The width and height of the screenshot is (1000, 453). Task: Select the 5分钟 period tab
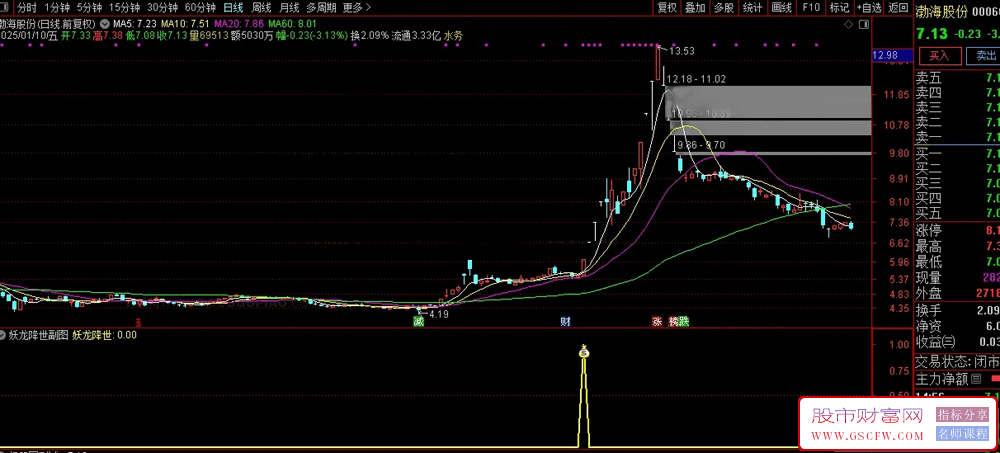(x=89, y=8)
